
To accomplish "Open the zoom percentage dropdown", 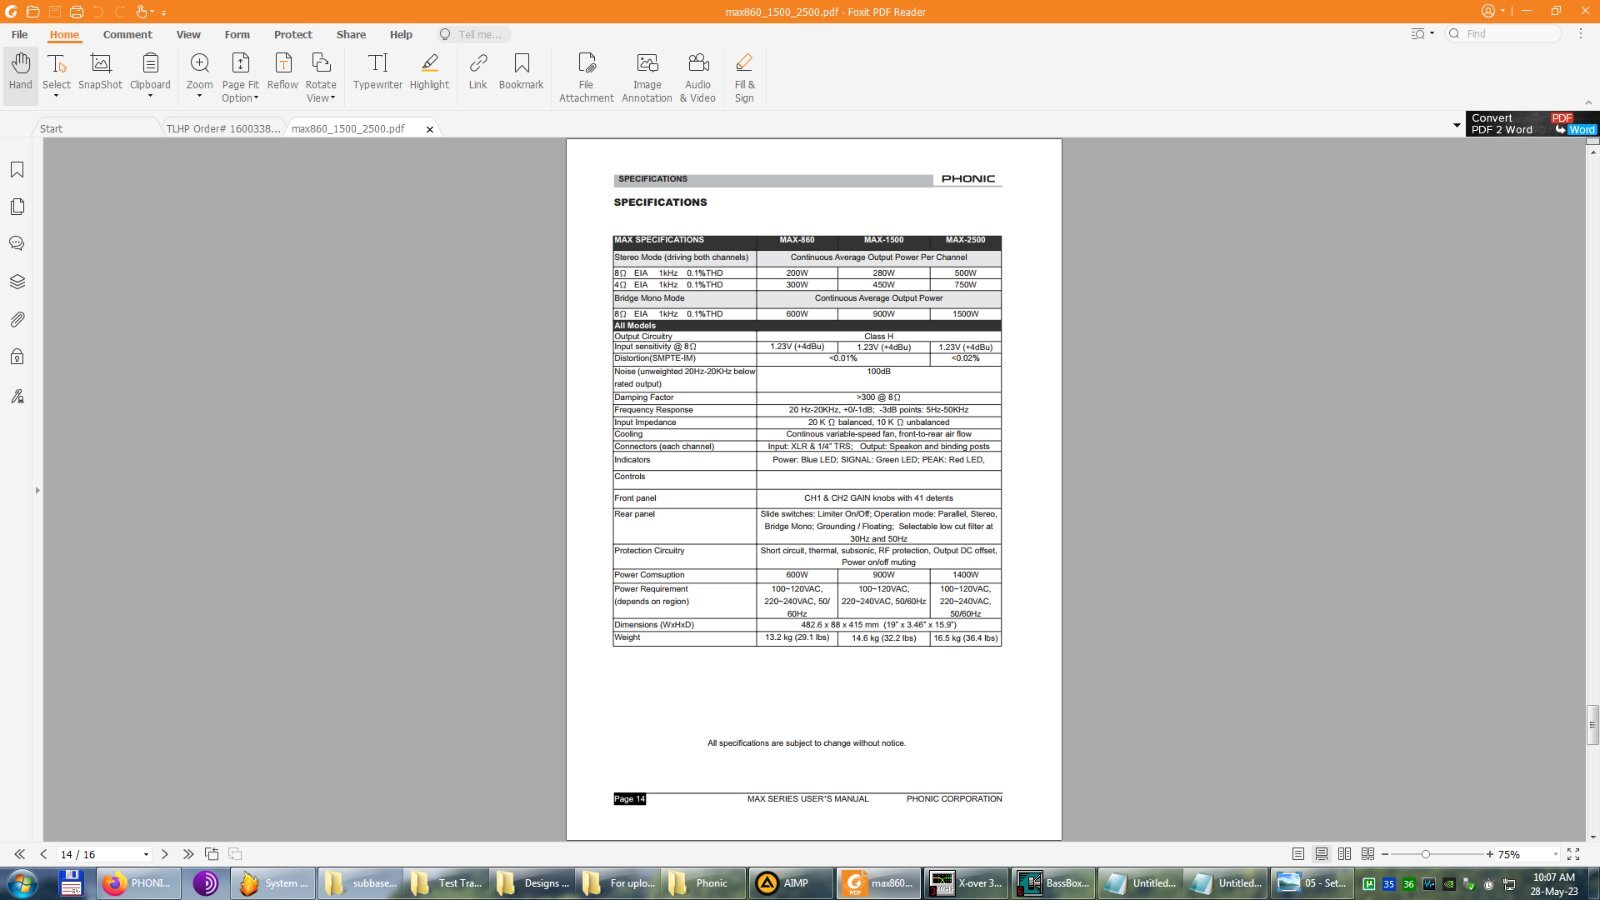I will (1555, 855).
